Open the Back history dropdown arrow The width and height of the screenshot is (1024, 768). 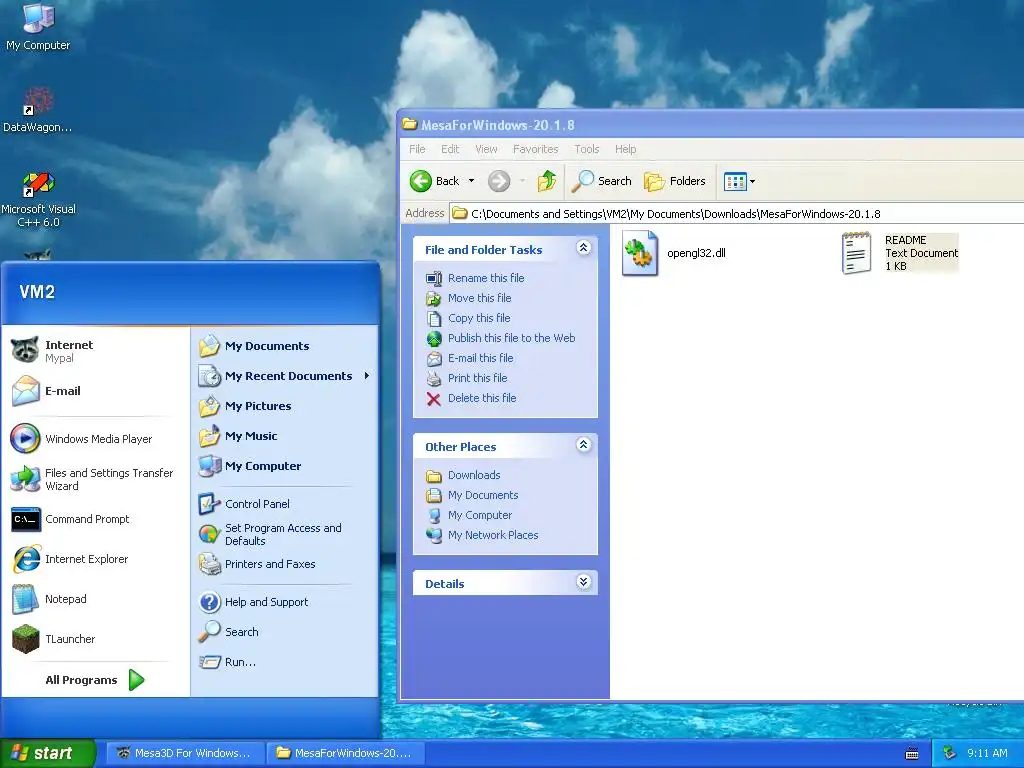coord(472,181)
